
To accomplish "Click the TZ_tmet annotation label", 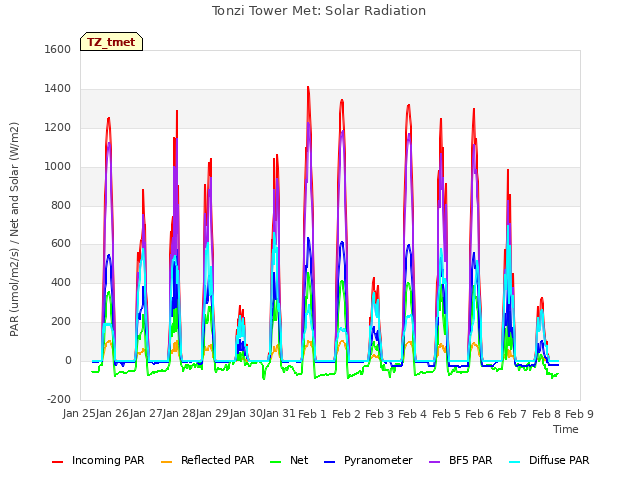I will 111,42.
